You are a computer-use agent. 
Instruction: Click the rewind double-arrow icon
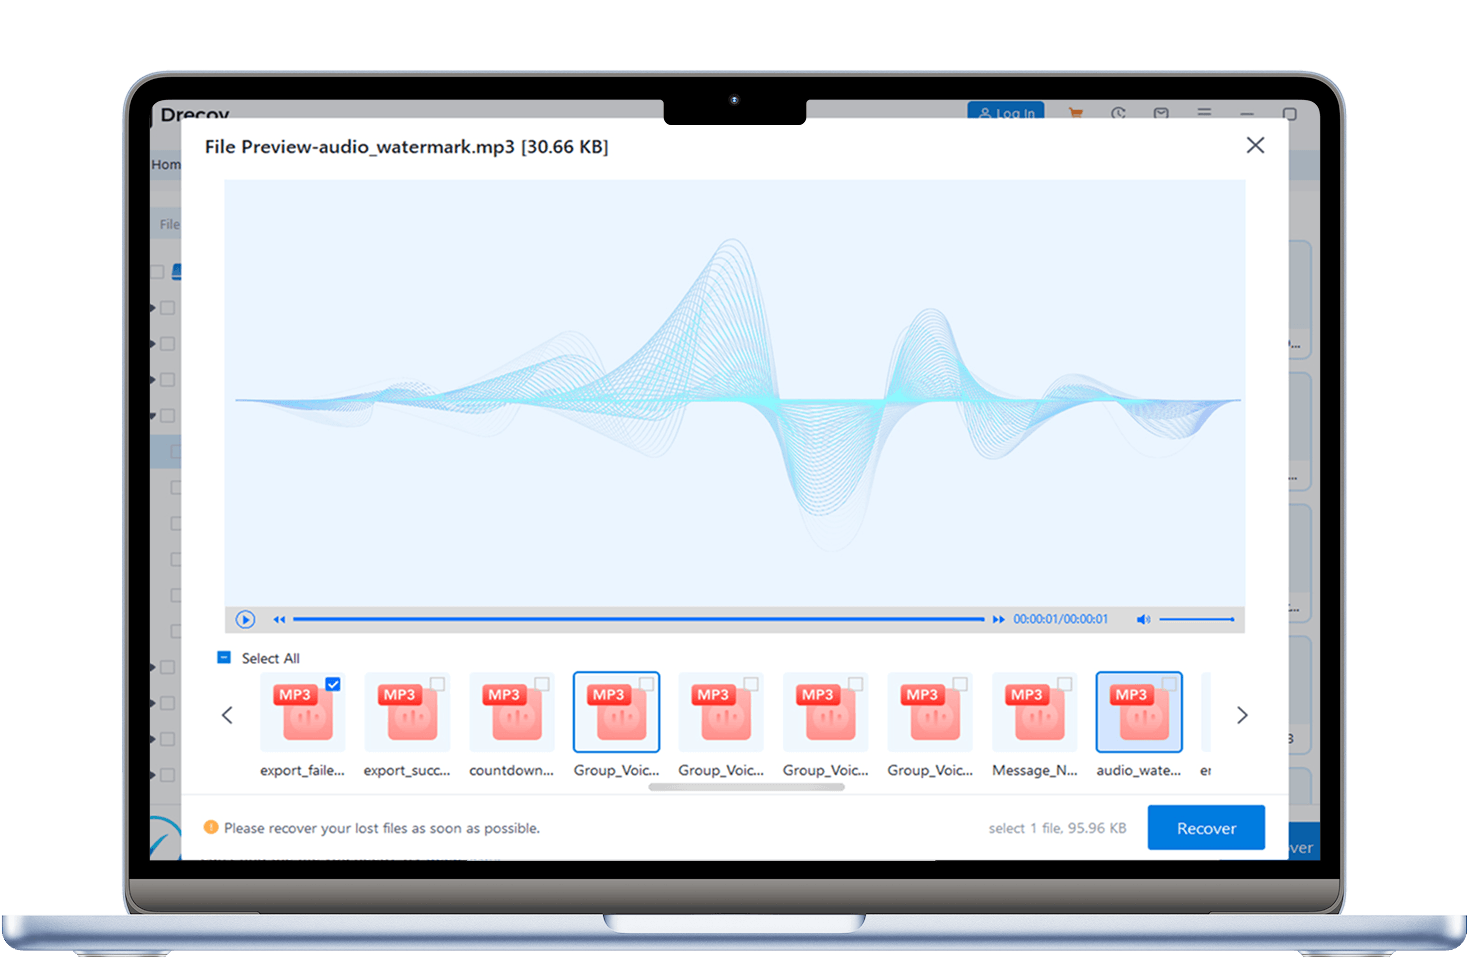click(279, 619)
